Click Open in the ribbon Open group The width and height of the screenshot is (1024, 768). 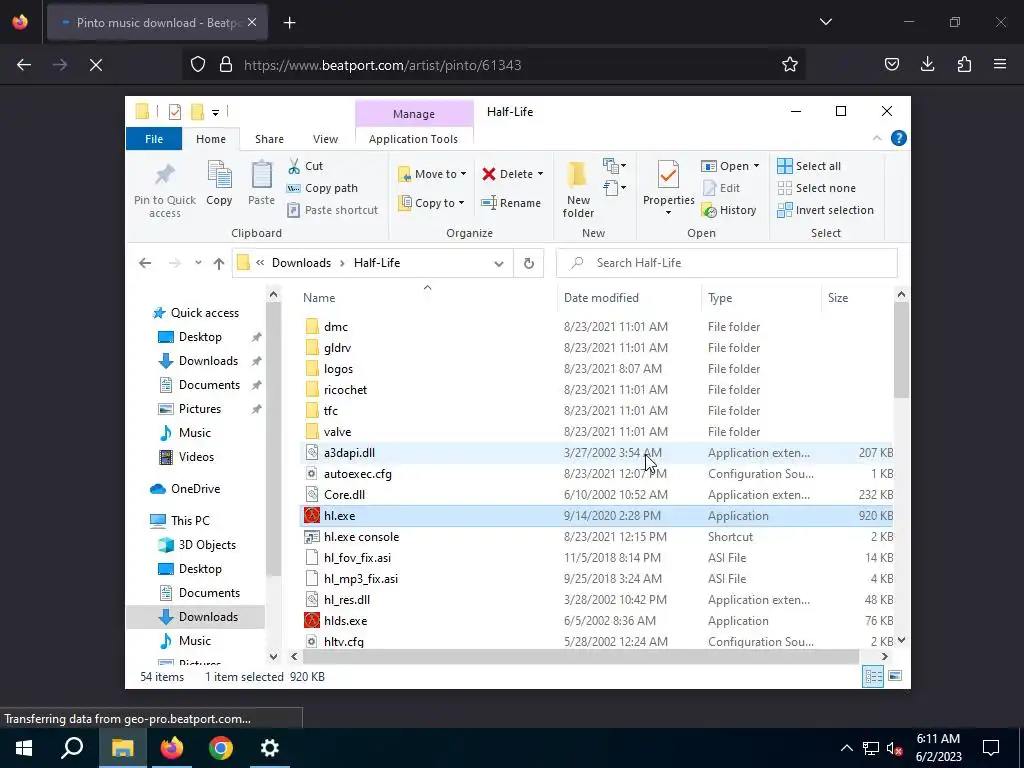click(x=725, y=166)
